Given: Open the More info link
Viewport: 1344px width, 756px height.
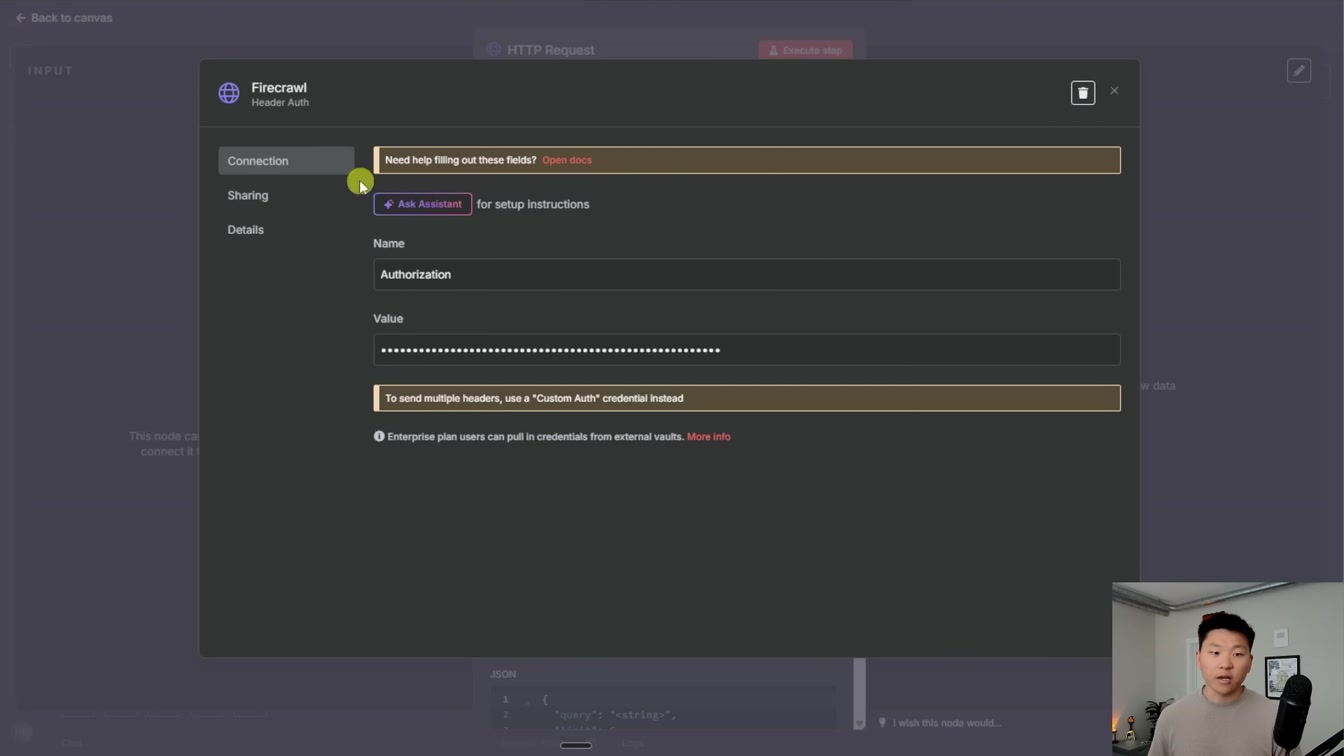Looking at the screenshot, I should point(709,437).
